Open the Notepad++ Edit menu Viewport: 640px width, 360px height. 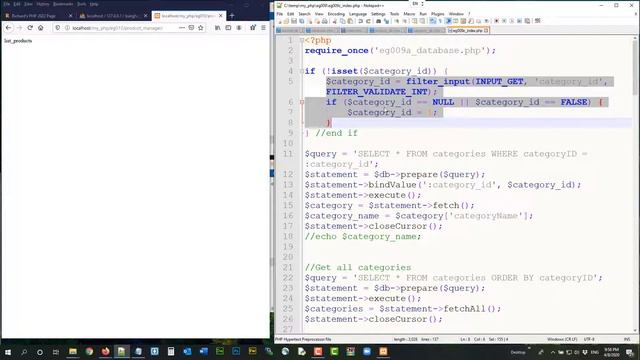click(290, 14)
